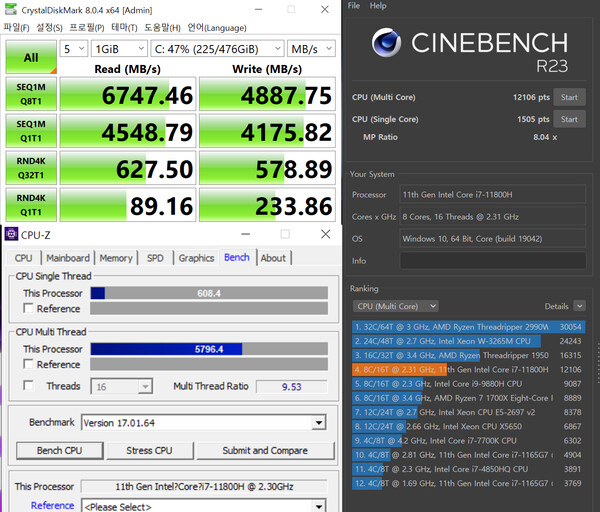Open the Reference <Please Select> dropdown
The height and width of the screenshot is (512, 600).
[204, 506]
